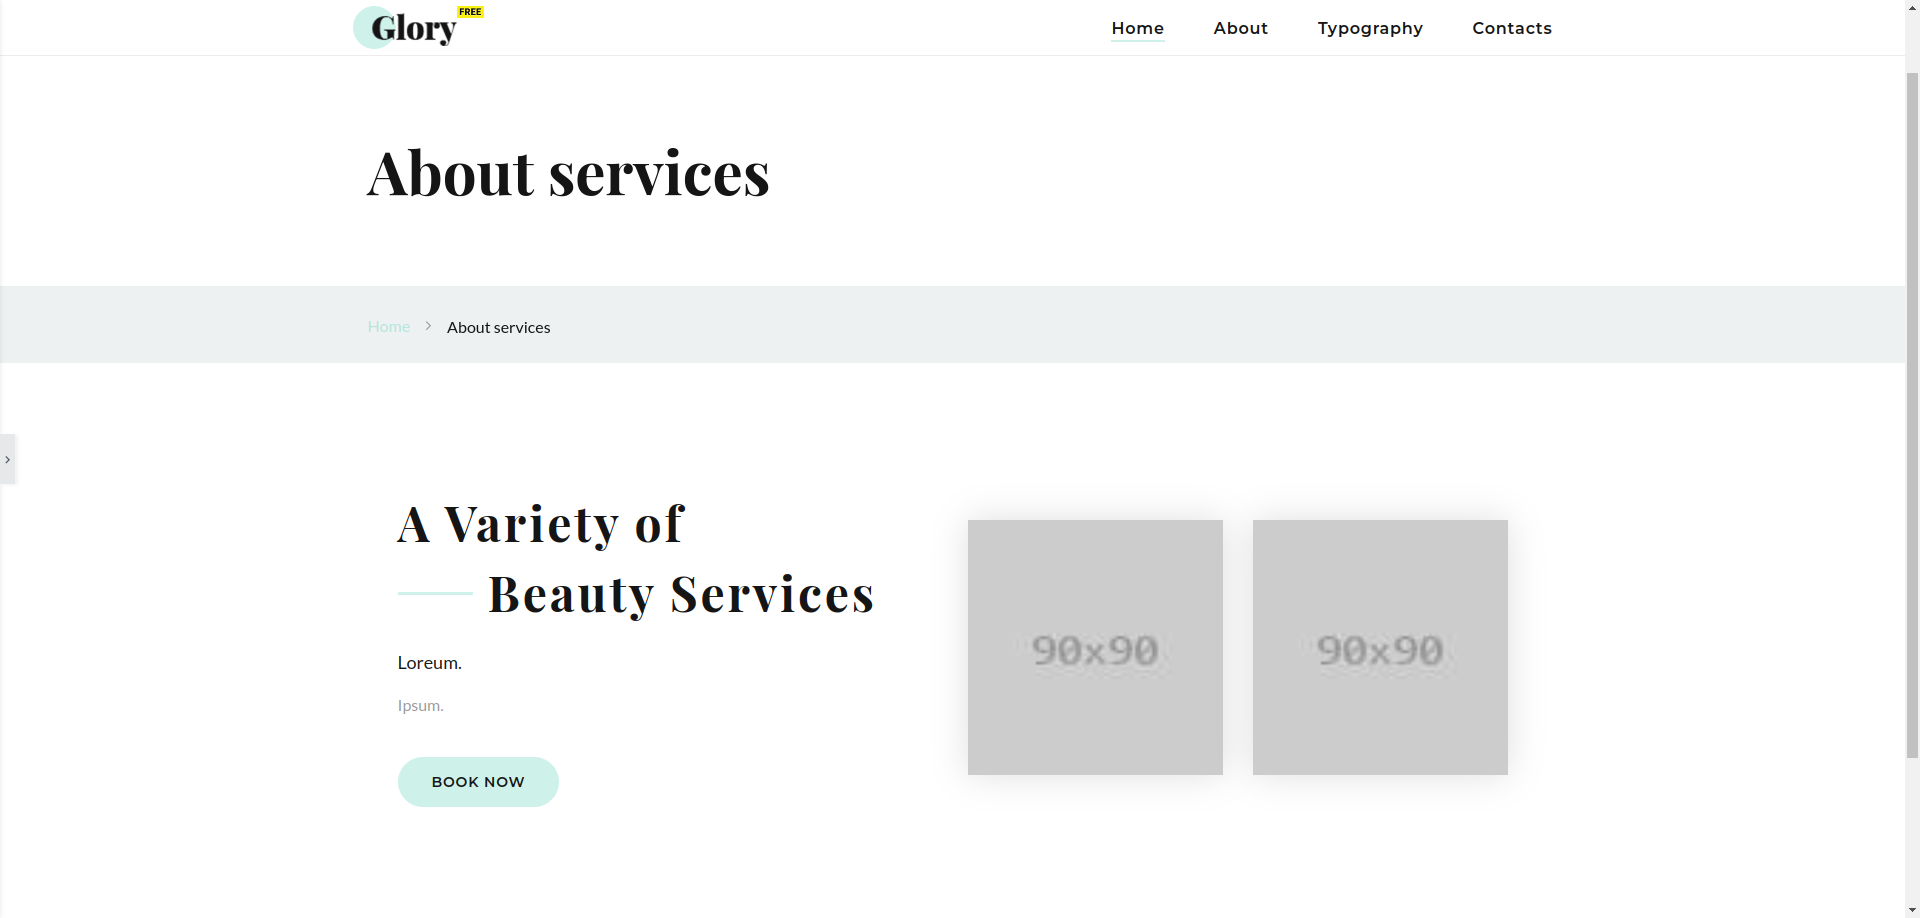This screenshot has height=918, width=1920.
Task: Open the second 90x90 placeholder image
Action: click(1380, 647)
